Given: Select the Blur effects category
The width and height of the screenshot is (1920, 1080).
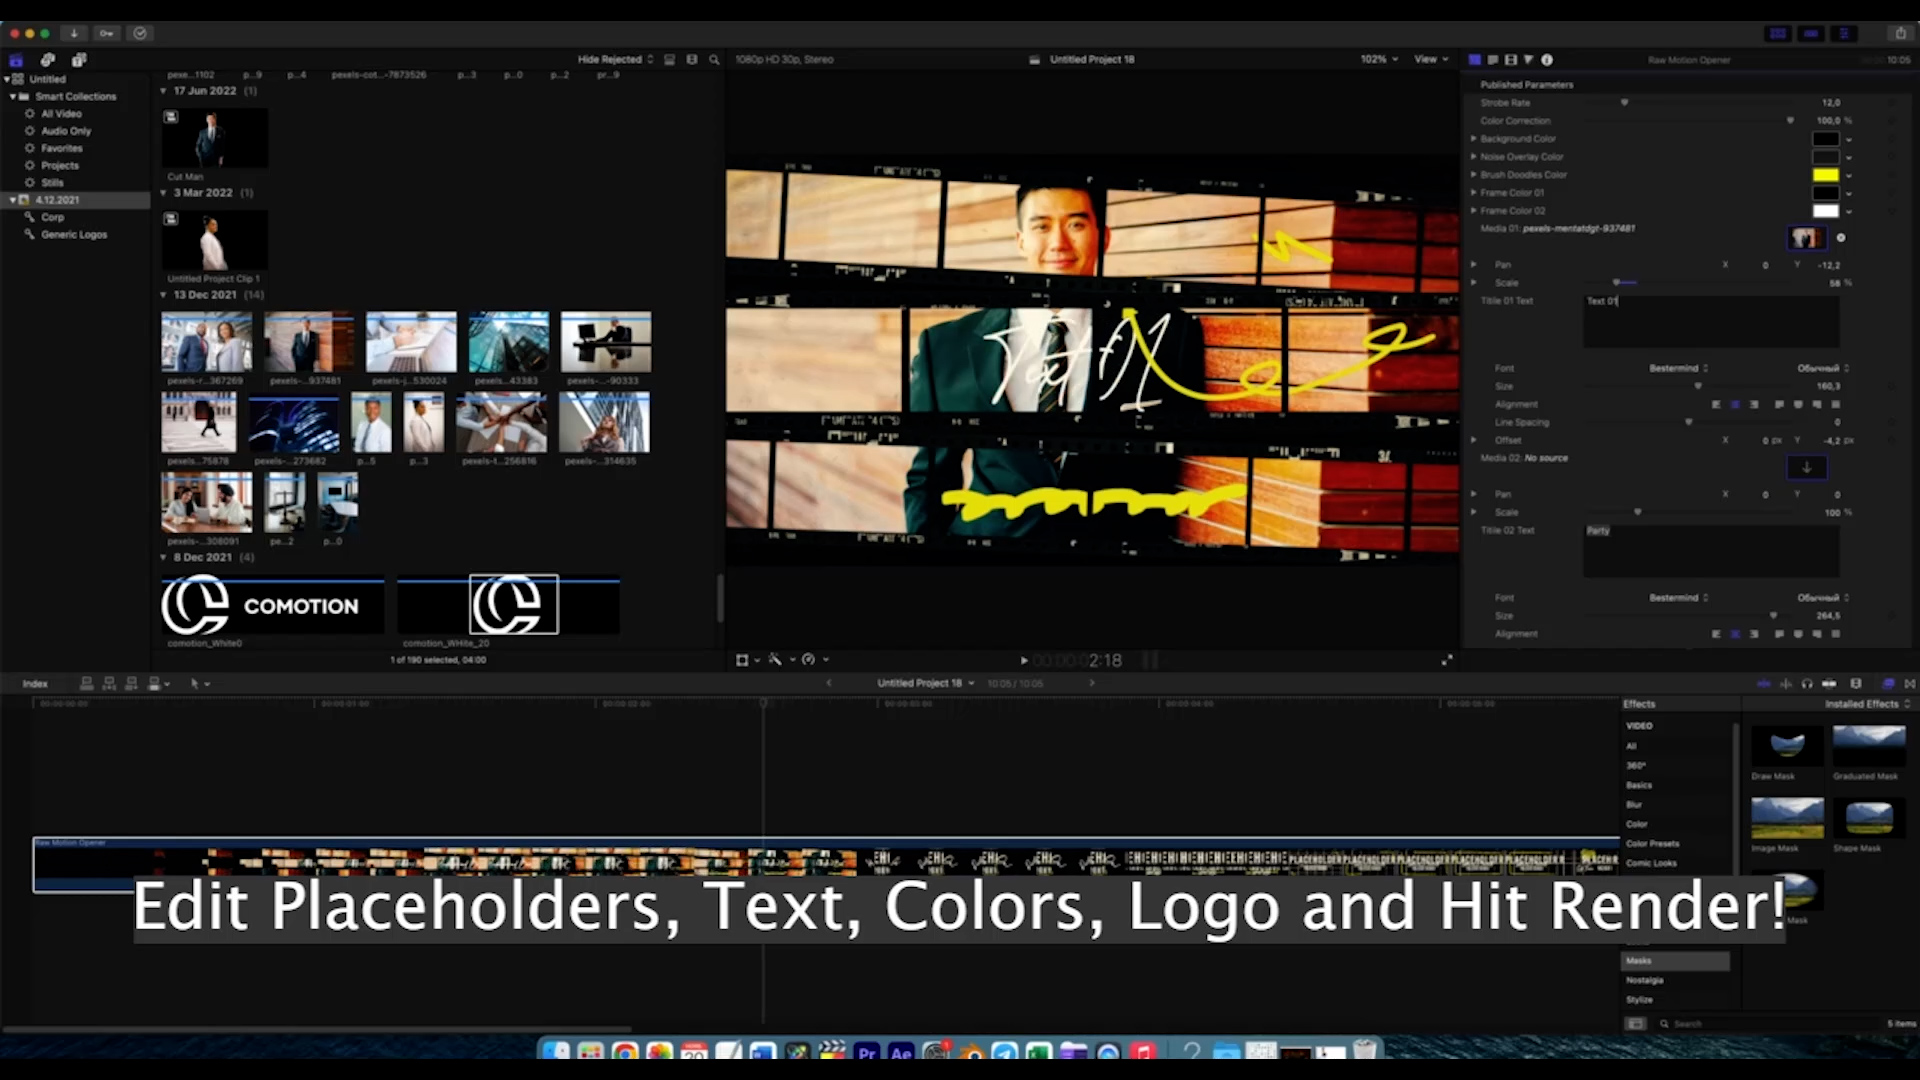Looking at the screenshot, I should click(x=1634, y=805).
